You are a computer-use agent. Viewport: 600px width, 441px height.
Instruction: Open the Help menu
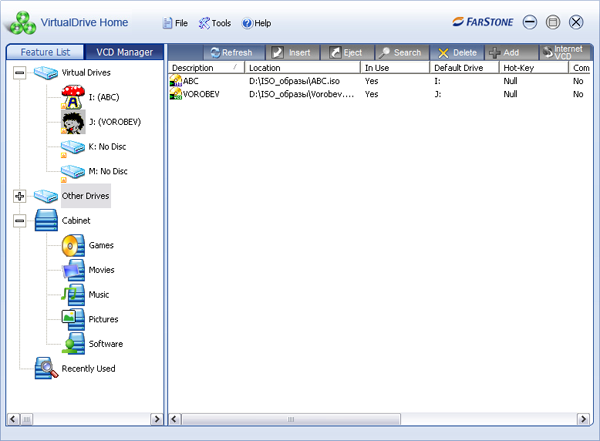(x=256, y=23)
